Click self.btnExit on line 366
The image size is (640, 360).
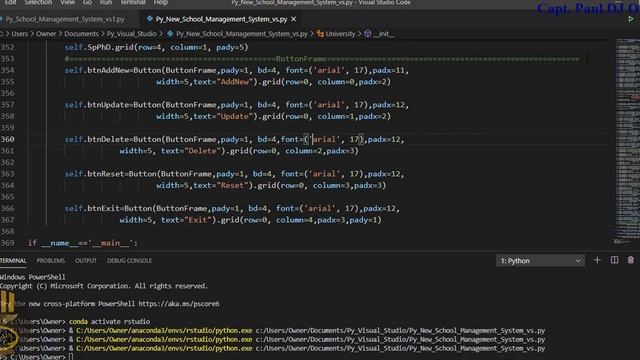tap(92, 208)
